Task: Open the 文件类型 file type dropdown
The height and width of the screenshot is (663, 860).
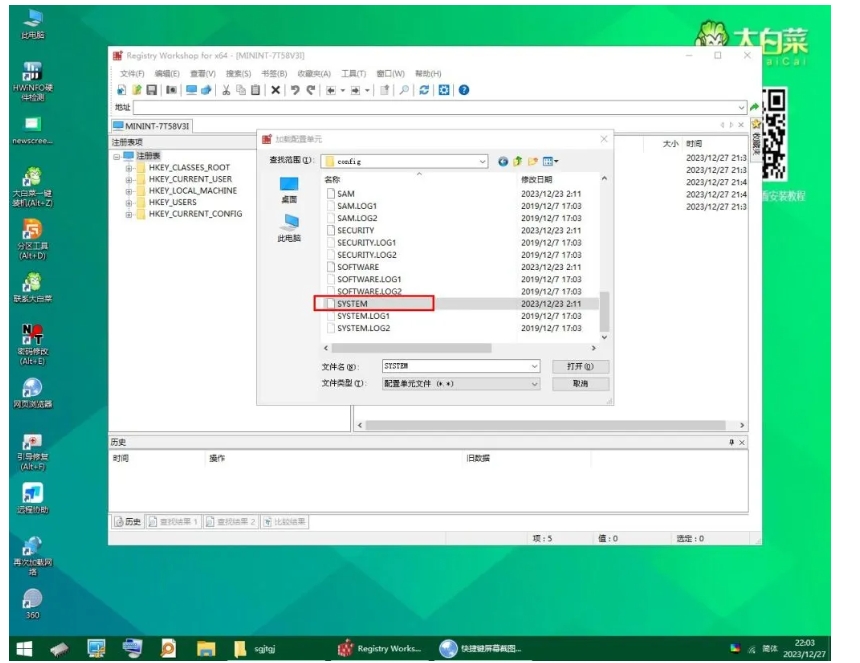Action: pos(534,384)
